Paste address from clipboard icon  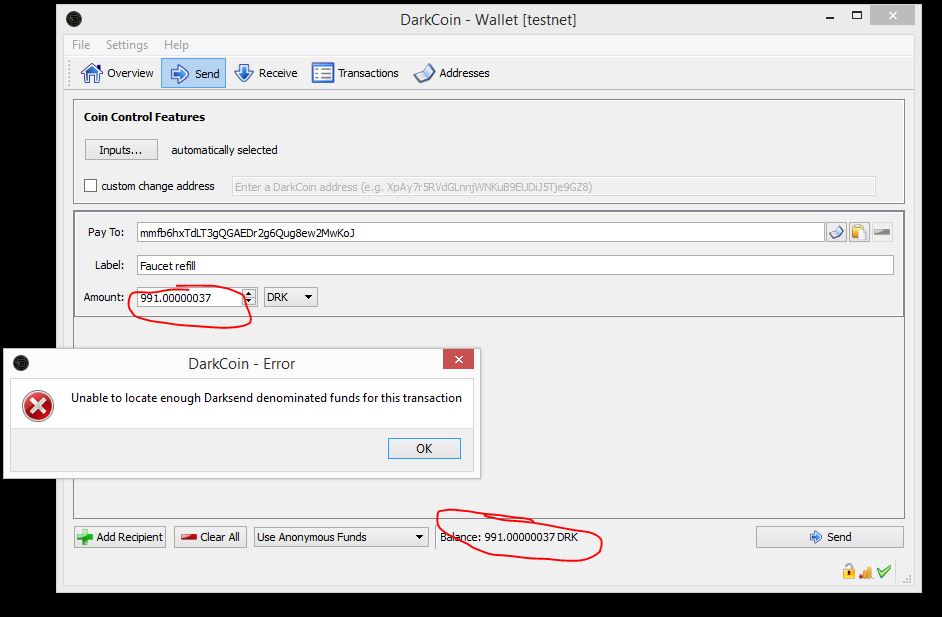(x=859, y=232)
